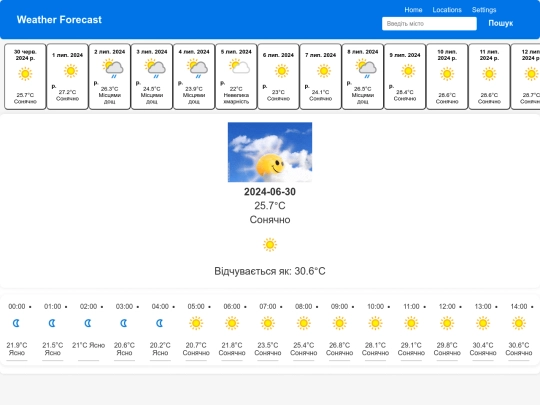This screenshot has width=540, height=405.
Task: Click the 25.4°C Сонячно text under 08:00
Action: tap(303, 349)
